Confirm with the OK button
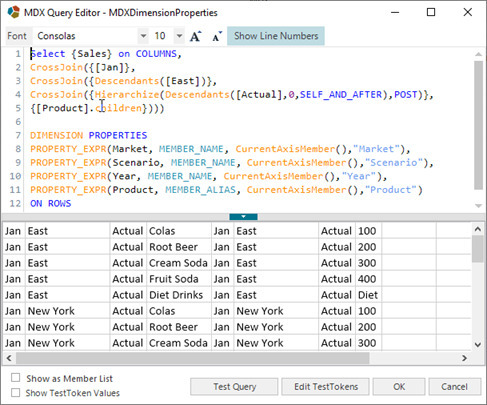 pos(399,387)
